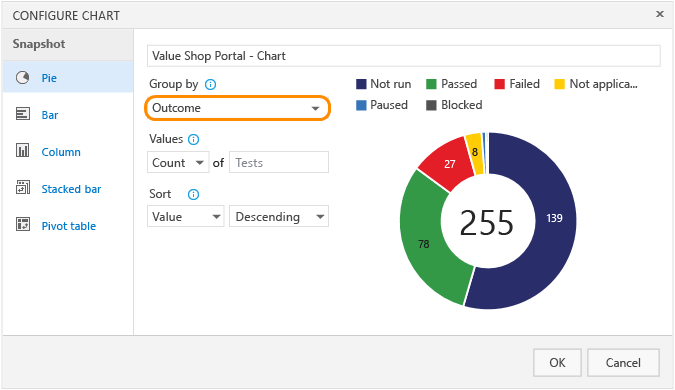
Task: Choose the Bar chart icon
Action: coord(22,114)
